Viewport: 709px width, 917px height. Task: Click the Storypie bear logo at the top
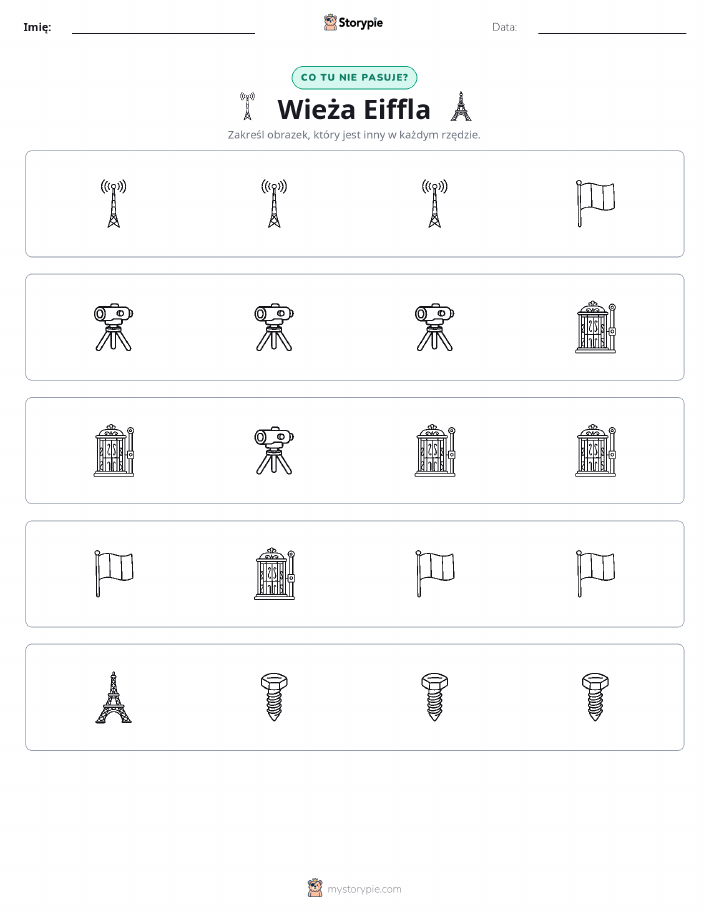[330, 23]
